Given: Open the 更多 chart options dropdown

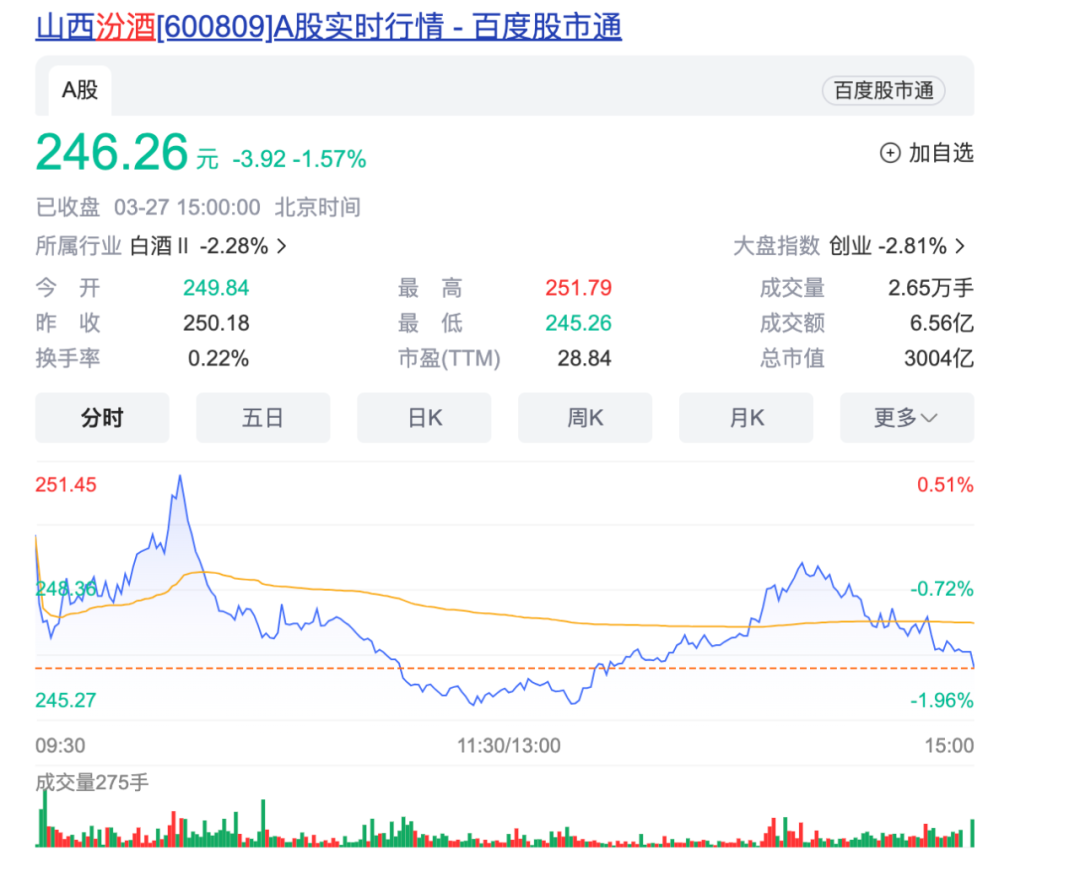Looking at the screenshot, I should coord(906,418).
